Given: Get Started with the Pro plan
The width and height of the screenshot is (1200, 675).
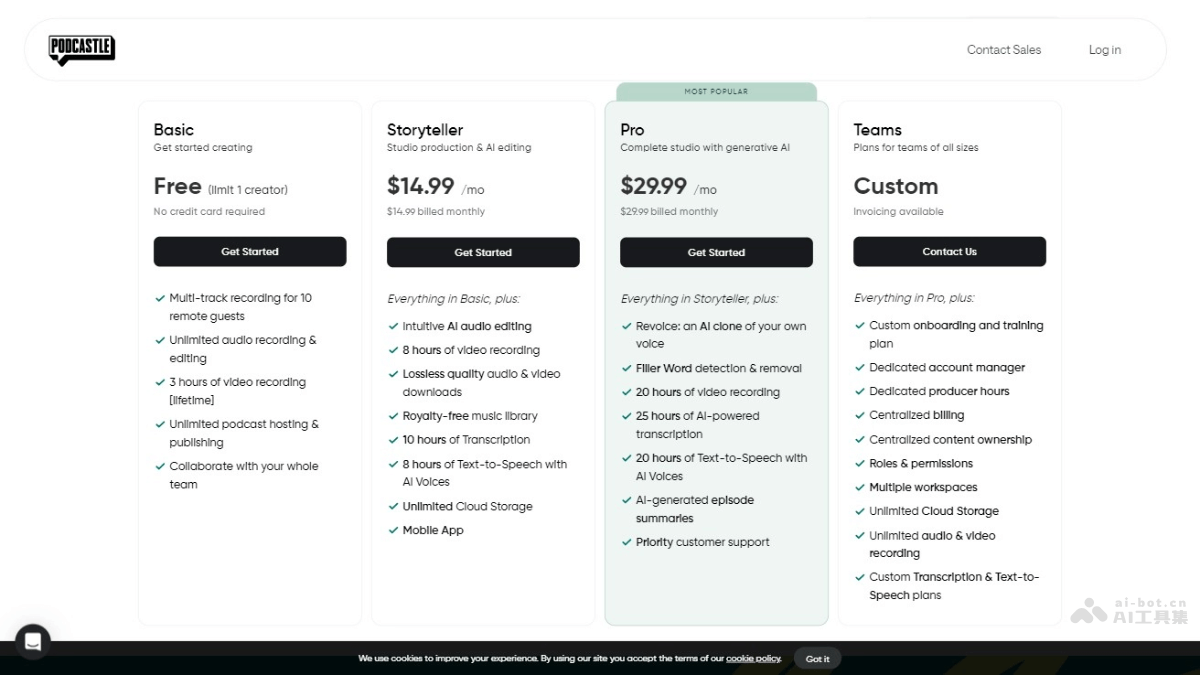Looking at the screenshot, I should click(x=716, y=252).
